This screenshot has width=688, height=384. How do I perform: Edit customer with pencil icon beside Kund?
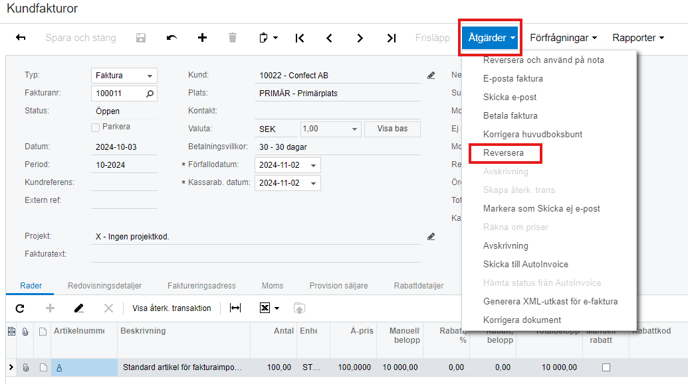[431, 75]
